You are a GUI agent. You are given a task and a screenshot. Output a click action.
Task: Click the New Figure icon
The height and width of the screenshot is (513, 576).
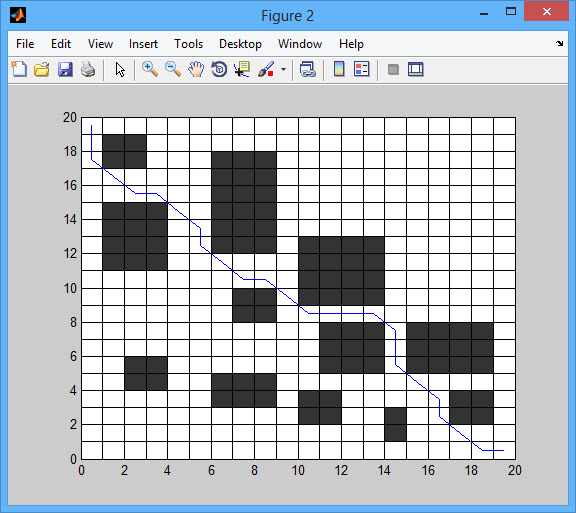click(19, 69)
